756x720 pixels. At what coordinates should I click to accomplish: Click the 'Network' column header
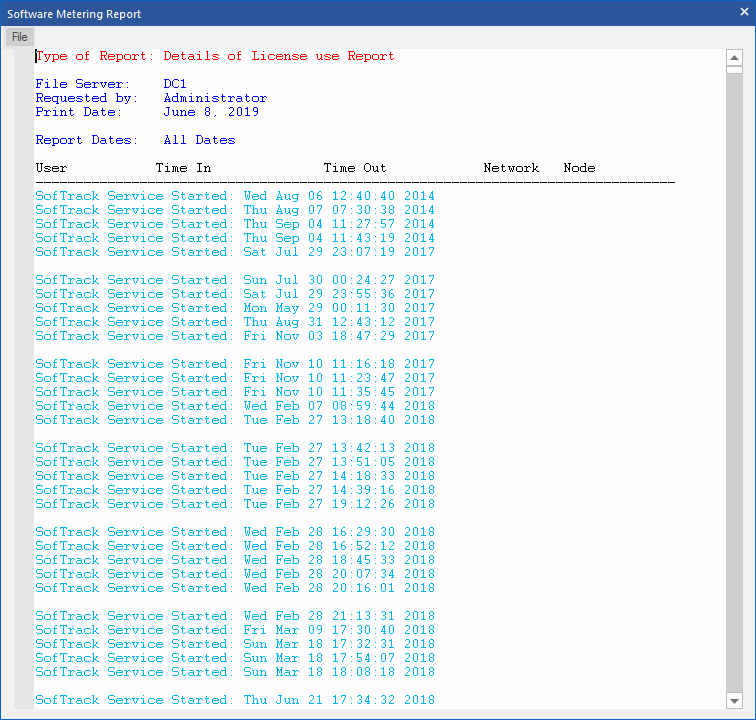[x=511, y=168]
